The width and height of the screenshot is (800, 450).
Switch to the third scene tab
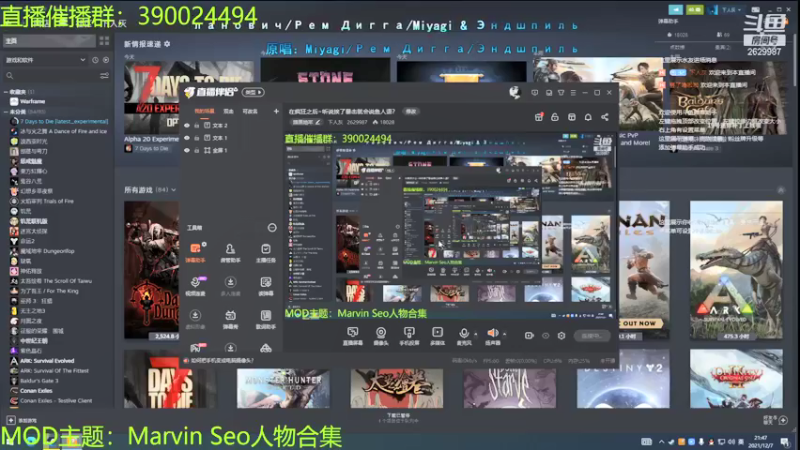[x=250, y=111]
